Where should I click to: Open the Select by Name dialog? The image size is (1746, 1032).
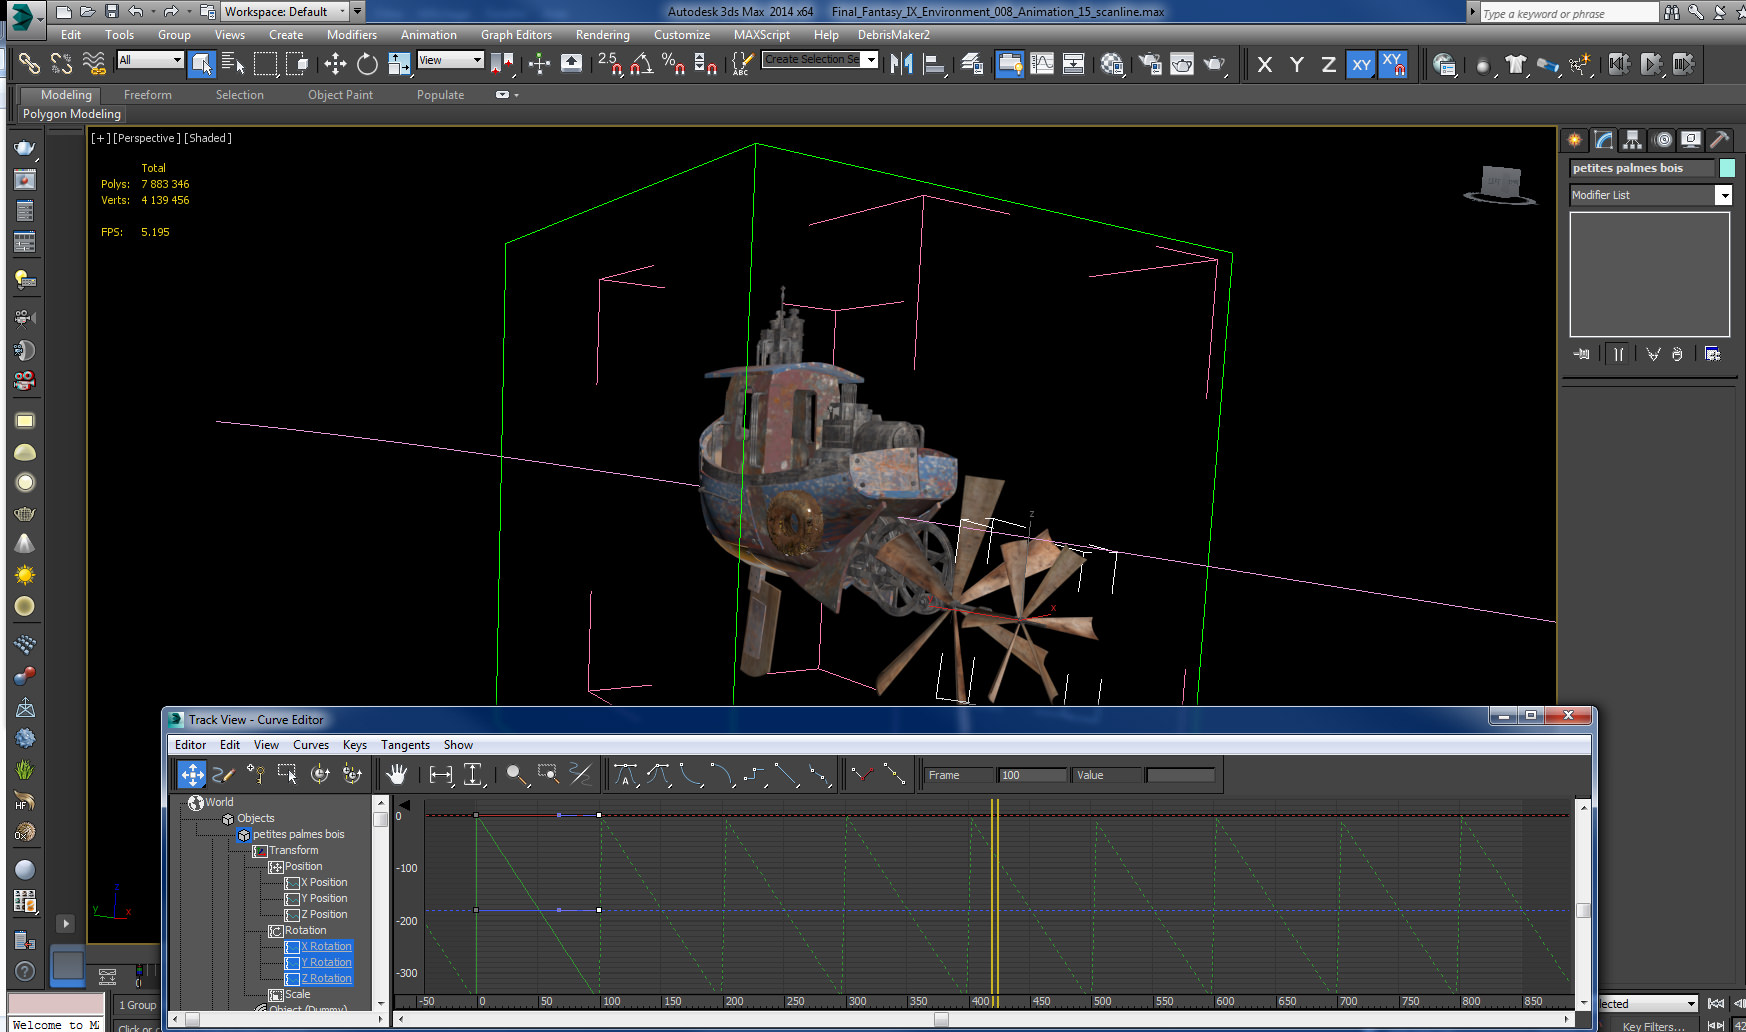[x=233, y=64]
